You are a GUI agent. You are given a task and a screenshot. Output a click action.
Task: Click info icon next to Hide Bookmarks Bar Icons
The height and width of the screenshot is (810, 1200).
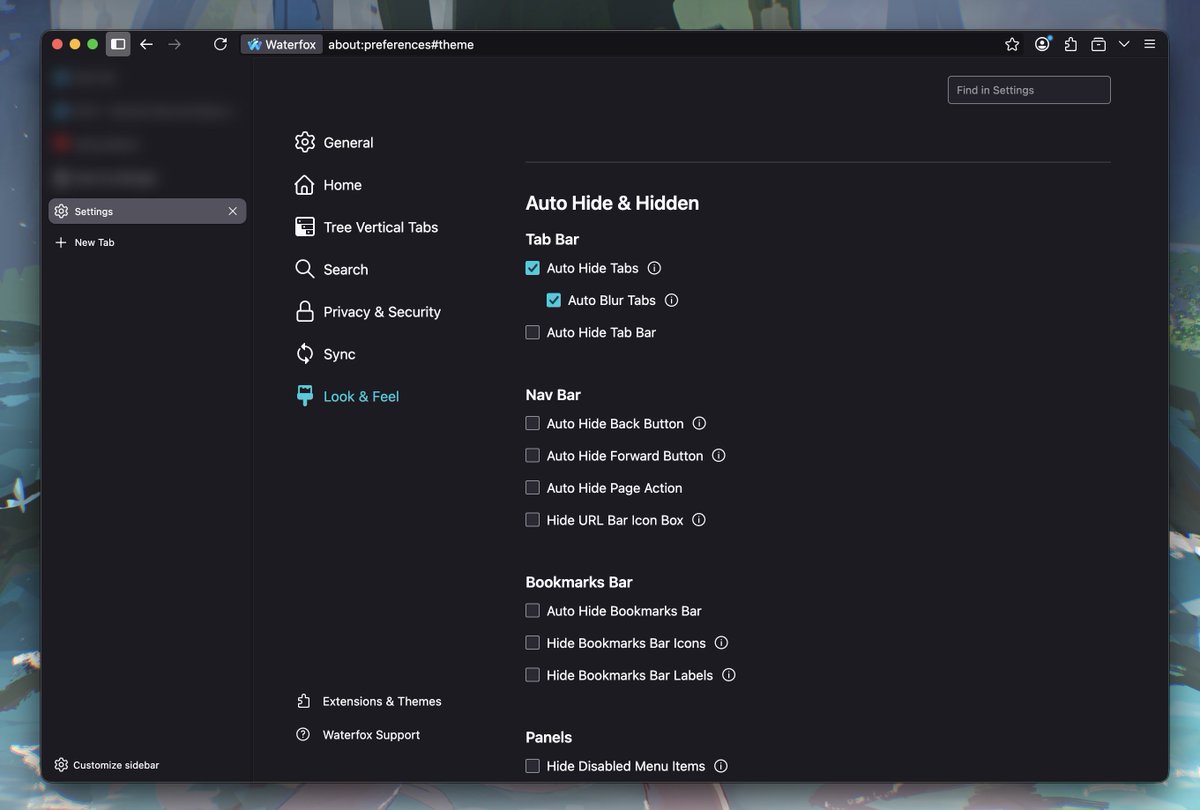722,643
